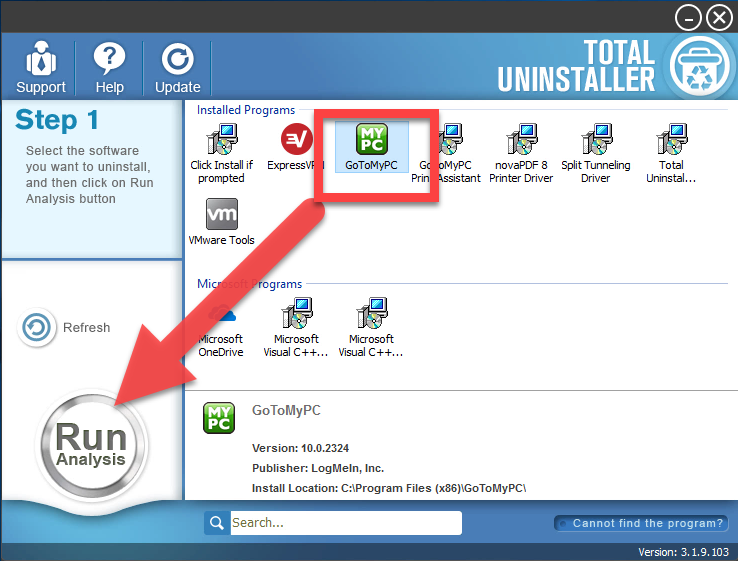Open the Help section

(109, 67)
